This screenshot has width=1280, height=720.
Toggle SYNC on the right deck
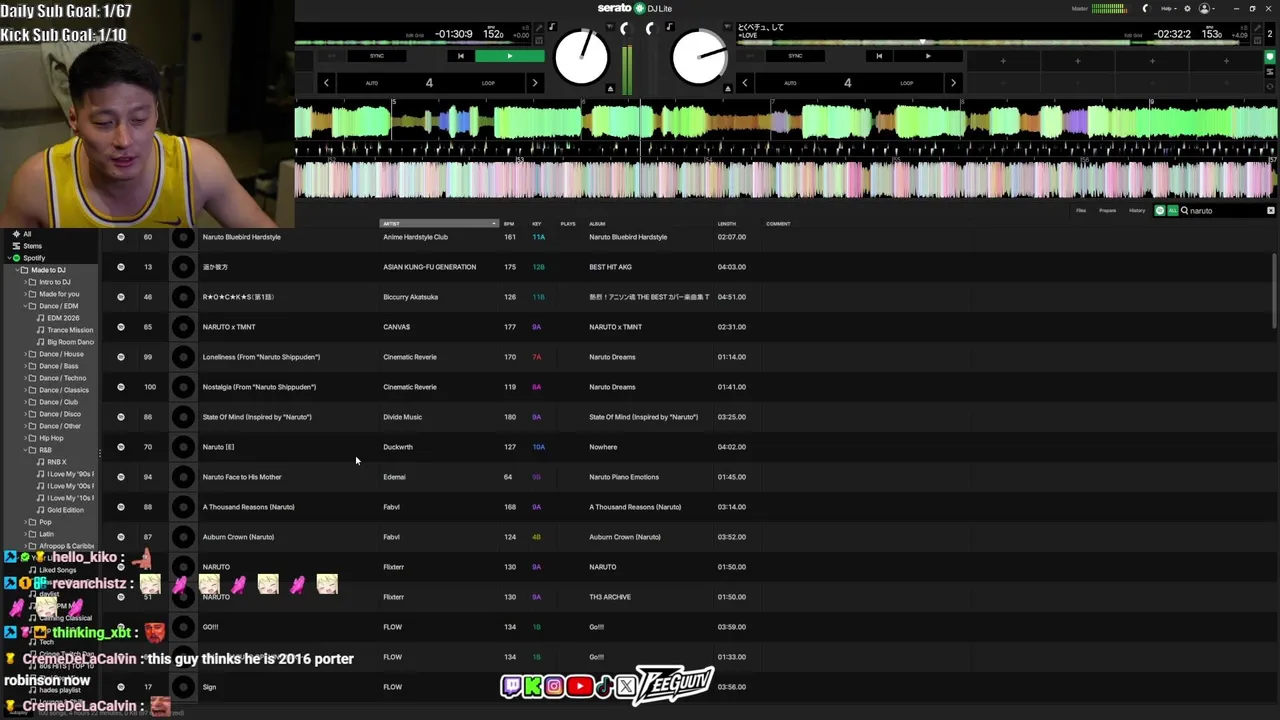pyautogui.click(x=796, y=56)
